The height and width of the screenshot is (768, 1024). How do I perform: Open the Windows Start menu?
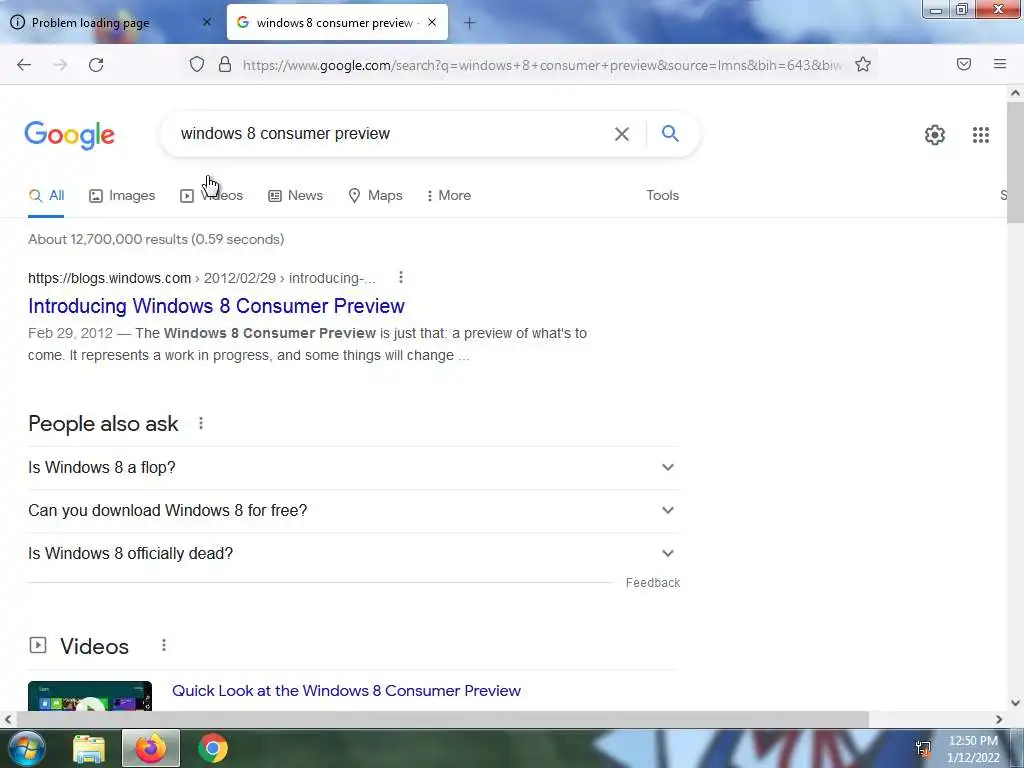click(27, 748)
